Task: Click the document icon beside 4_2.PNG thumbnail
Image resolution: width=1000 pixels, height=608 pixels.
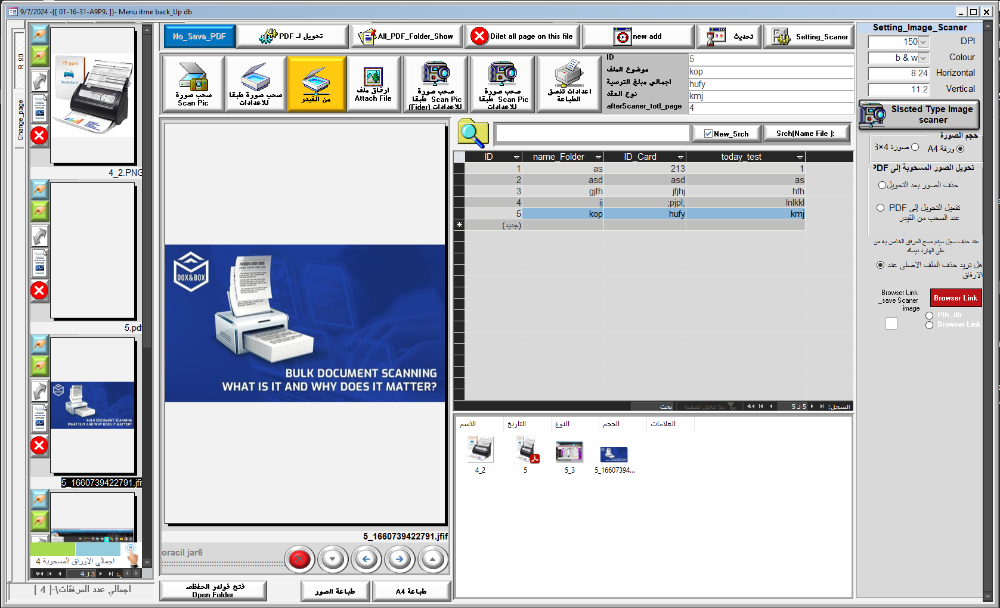Action: click(40, 107)
